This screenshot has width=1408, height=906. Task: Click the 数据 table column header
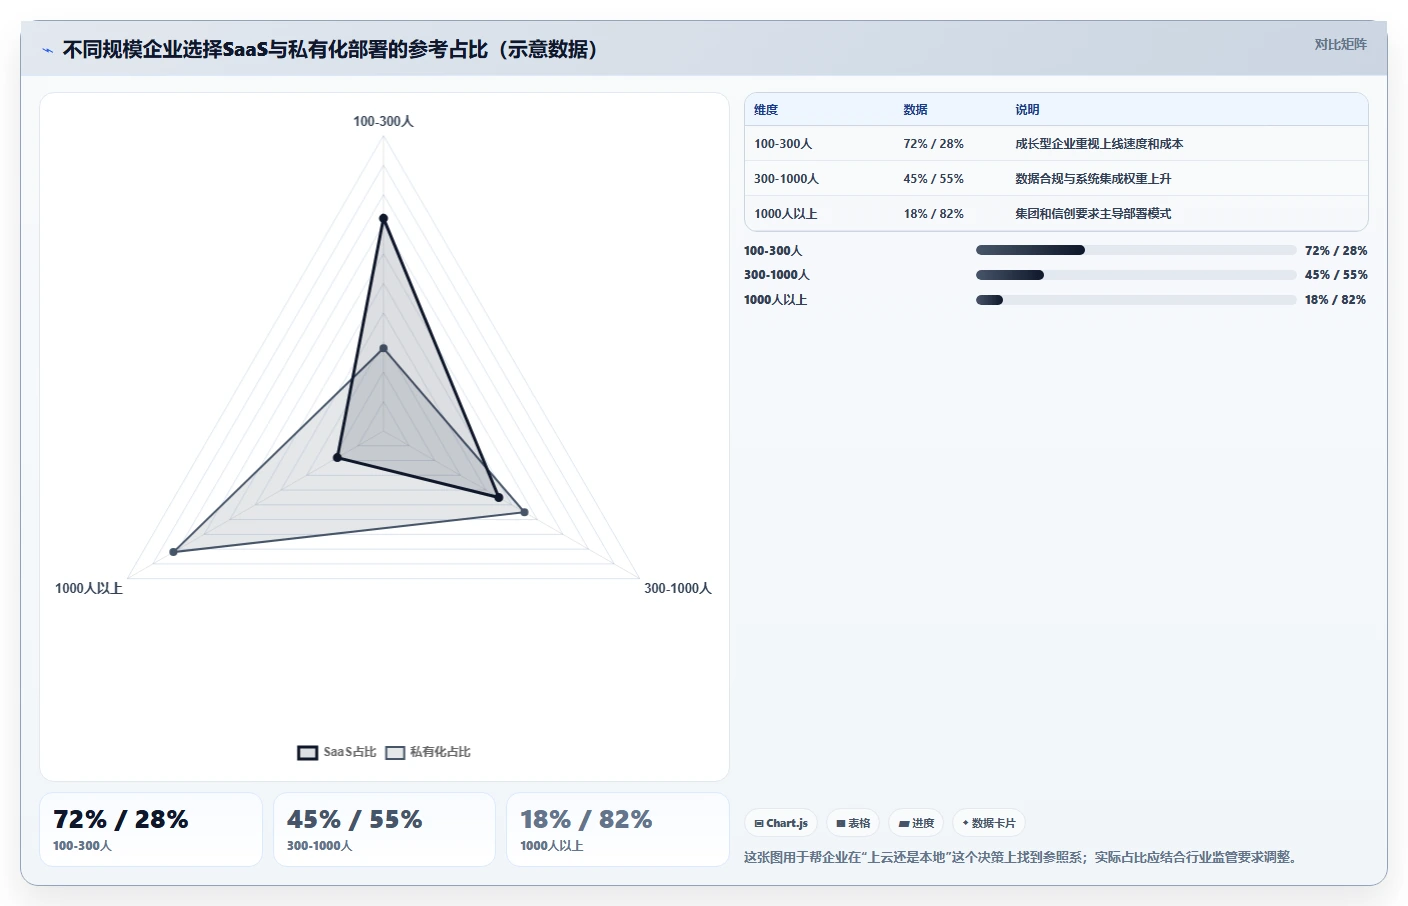coord(915,110)
